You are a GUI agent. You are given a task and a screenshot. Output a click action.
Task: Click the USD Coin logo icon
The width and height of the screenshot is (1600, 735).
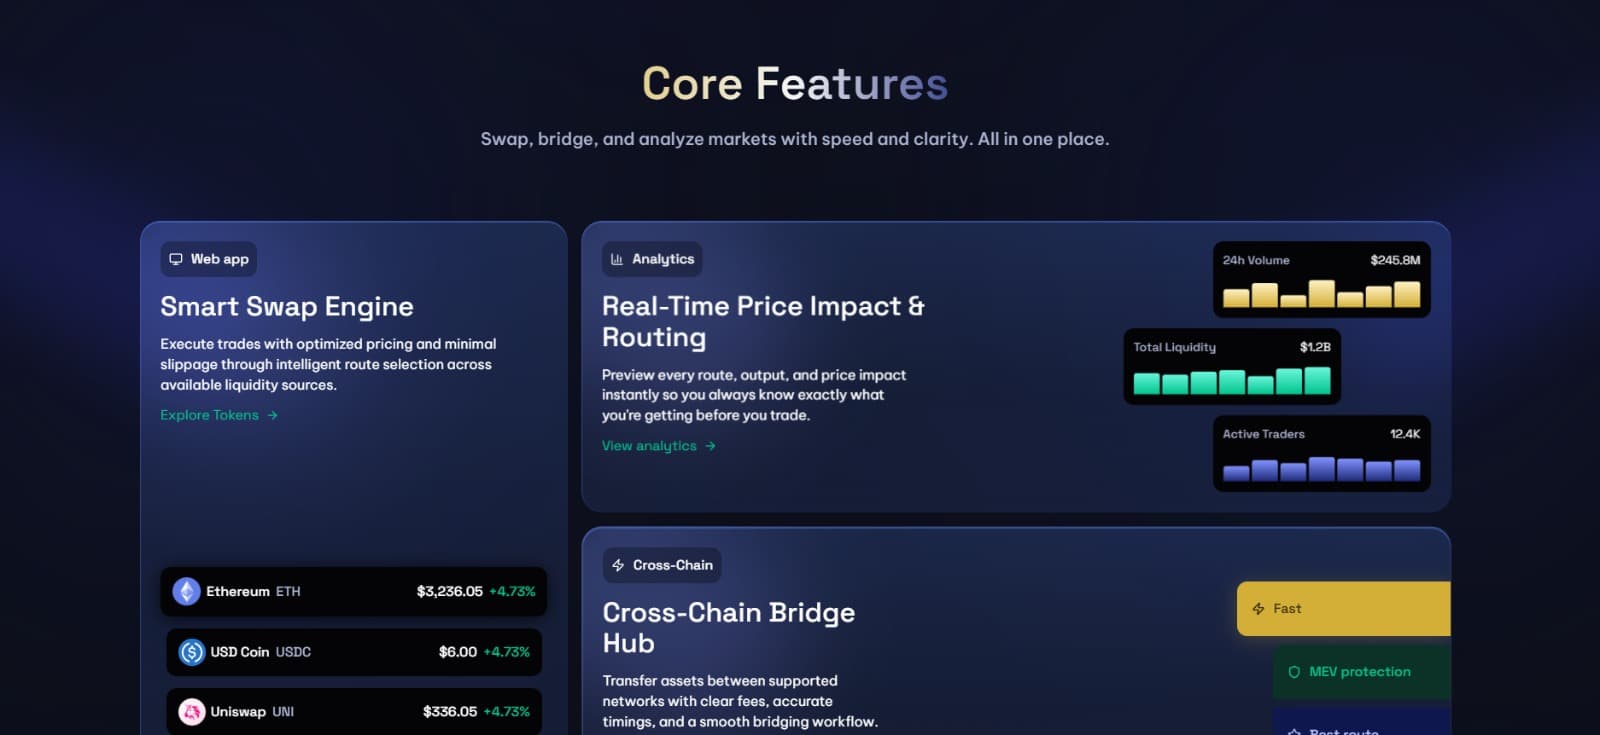click(191, 652)
